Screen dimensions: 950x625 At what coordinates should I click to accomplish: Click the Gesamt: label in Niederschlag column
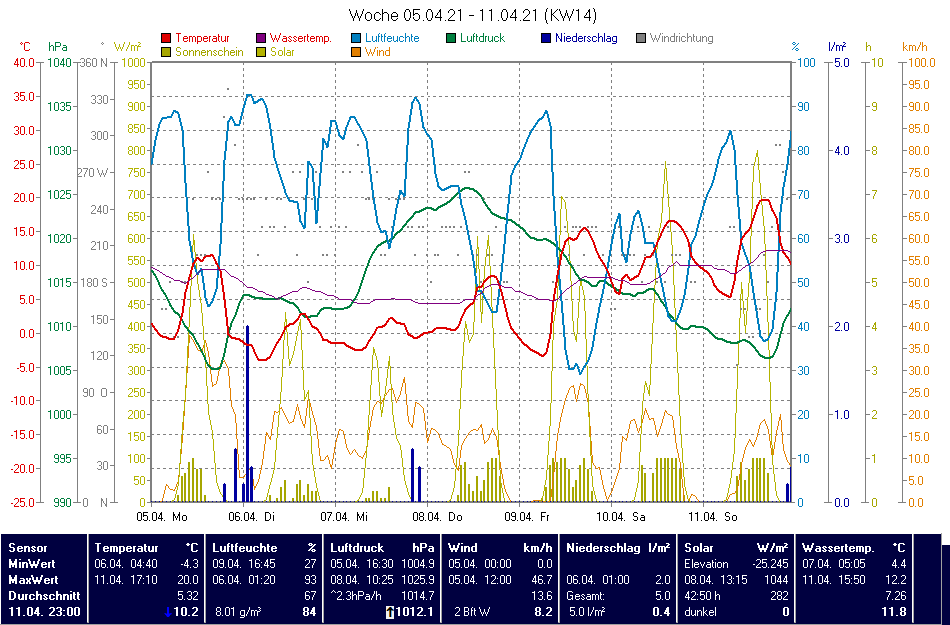point(585,596)
